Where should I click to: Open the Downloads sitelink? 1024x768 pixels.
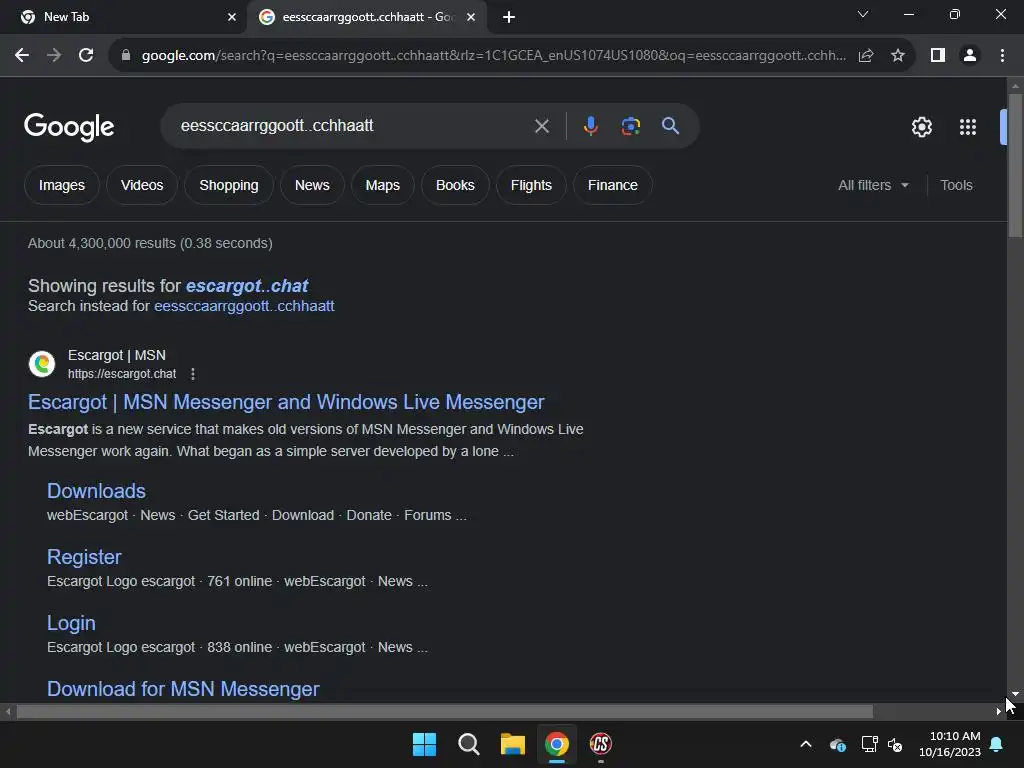pyautogui.click(x=96, y=491)
